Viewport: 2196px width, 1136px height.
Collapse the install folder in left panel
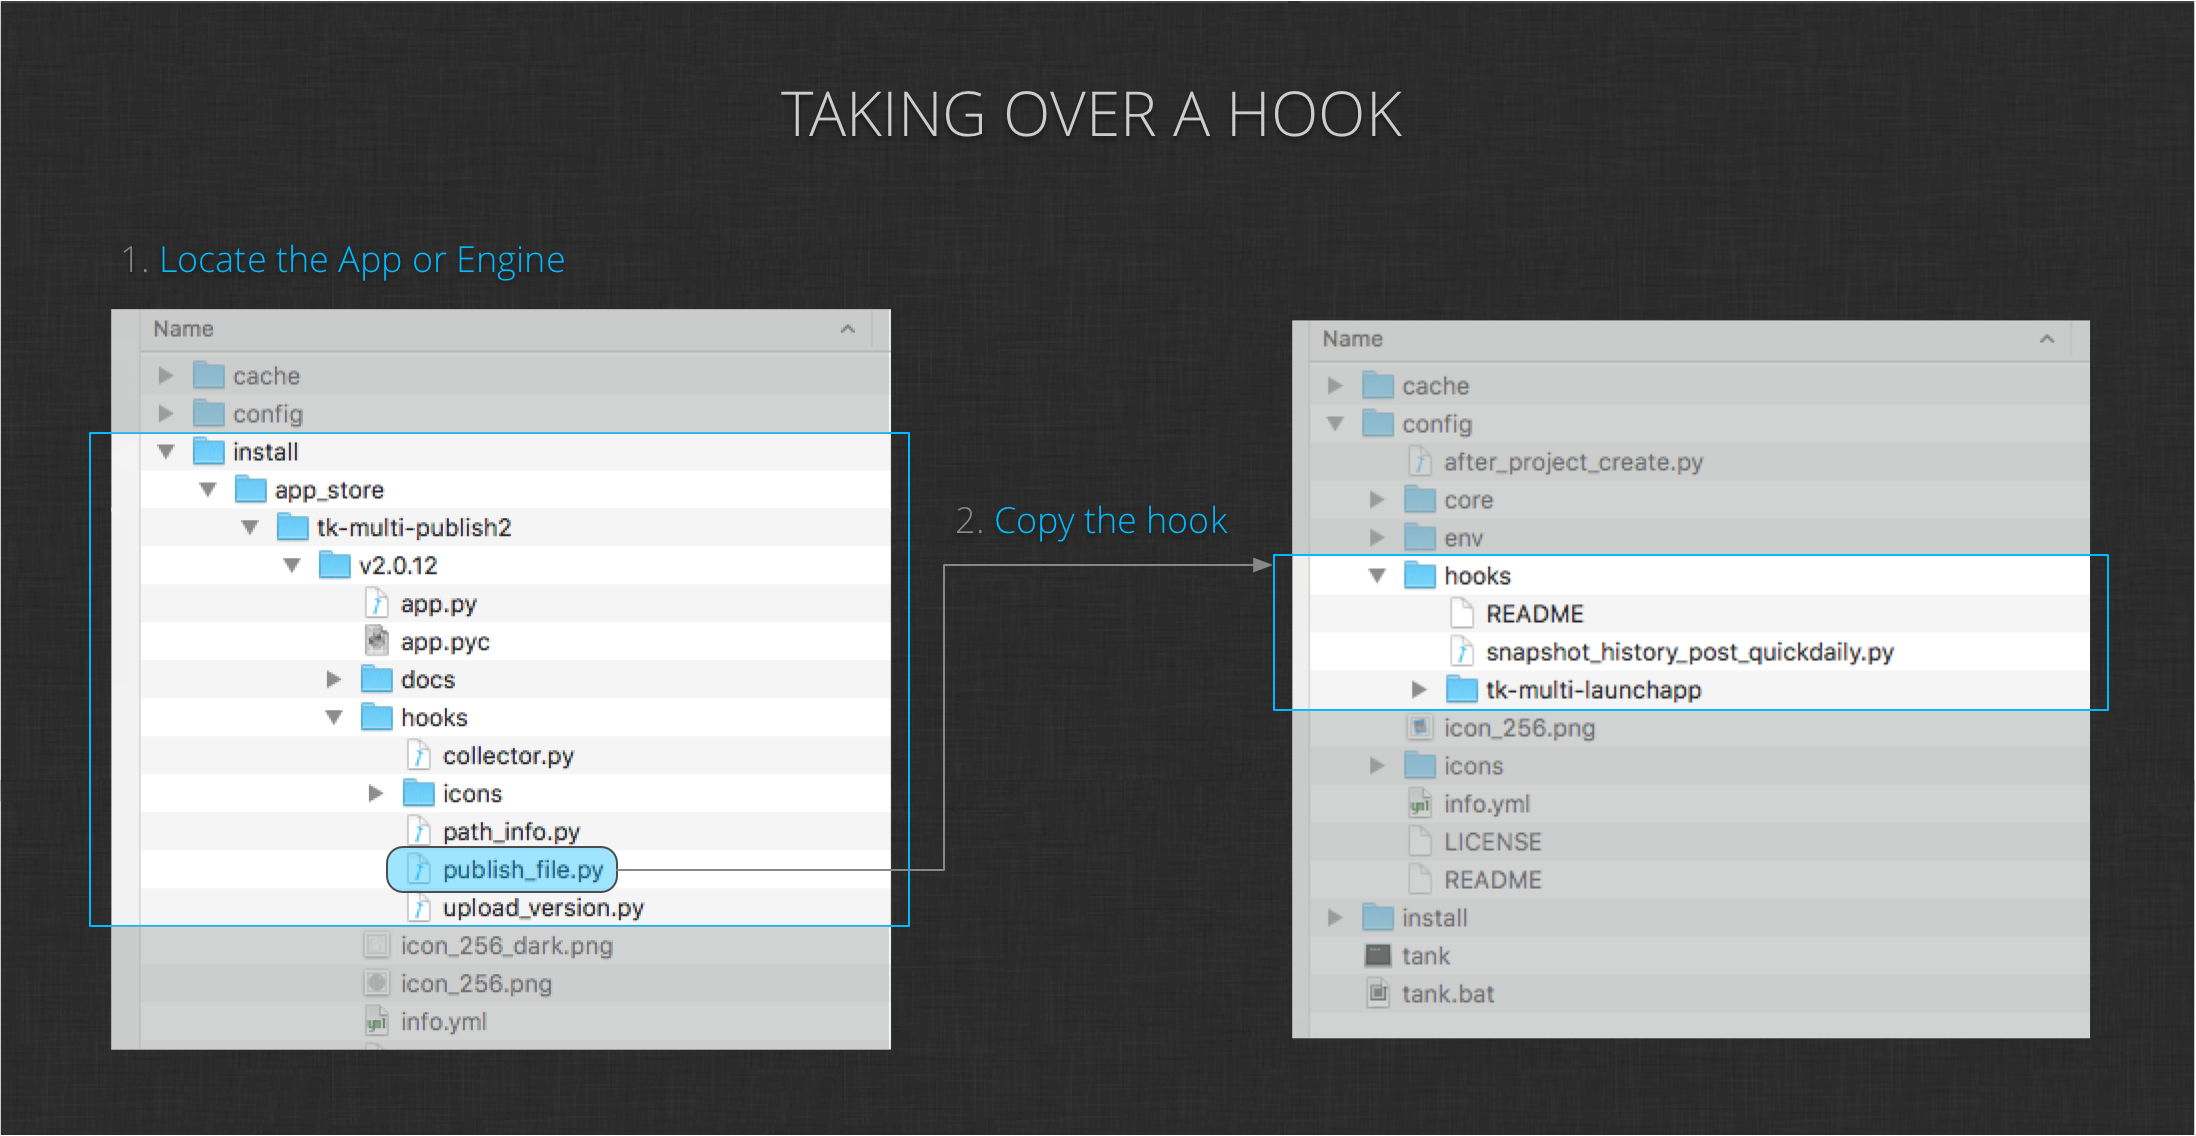[166, 452]
